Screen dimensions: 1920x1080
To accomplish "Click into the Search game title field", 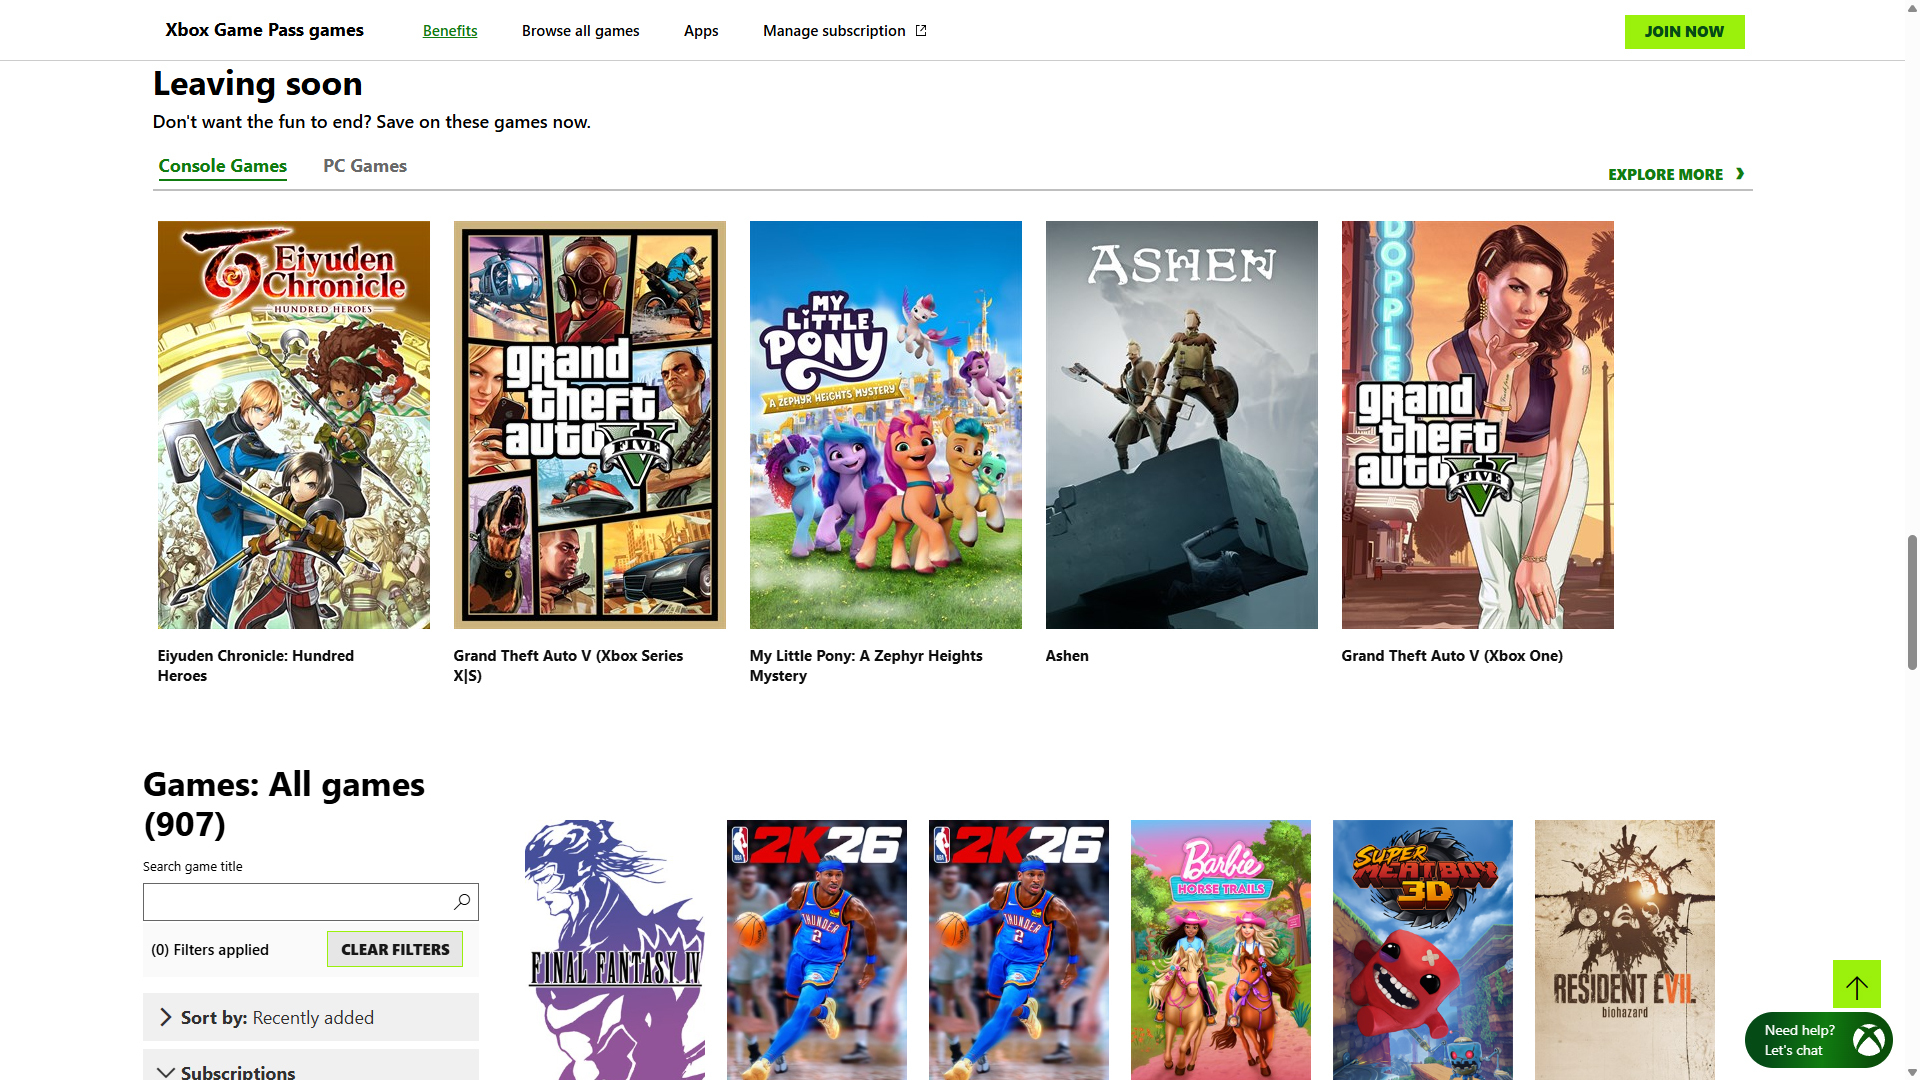I will coord(296,902).
